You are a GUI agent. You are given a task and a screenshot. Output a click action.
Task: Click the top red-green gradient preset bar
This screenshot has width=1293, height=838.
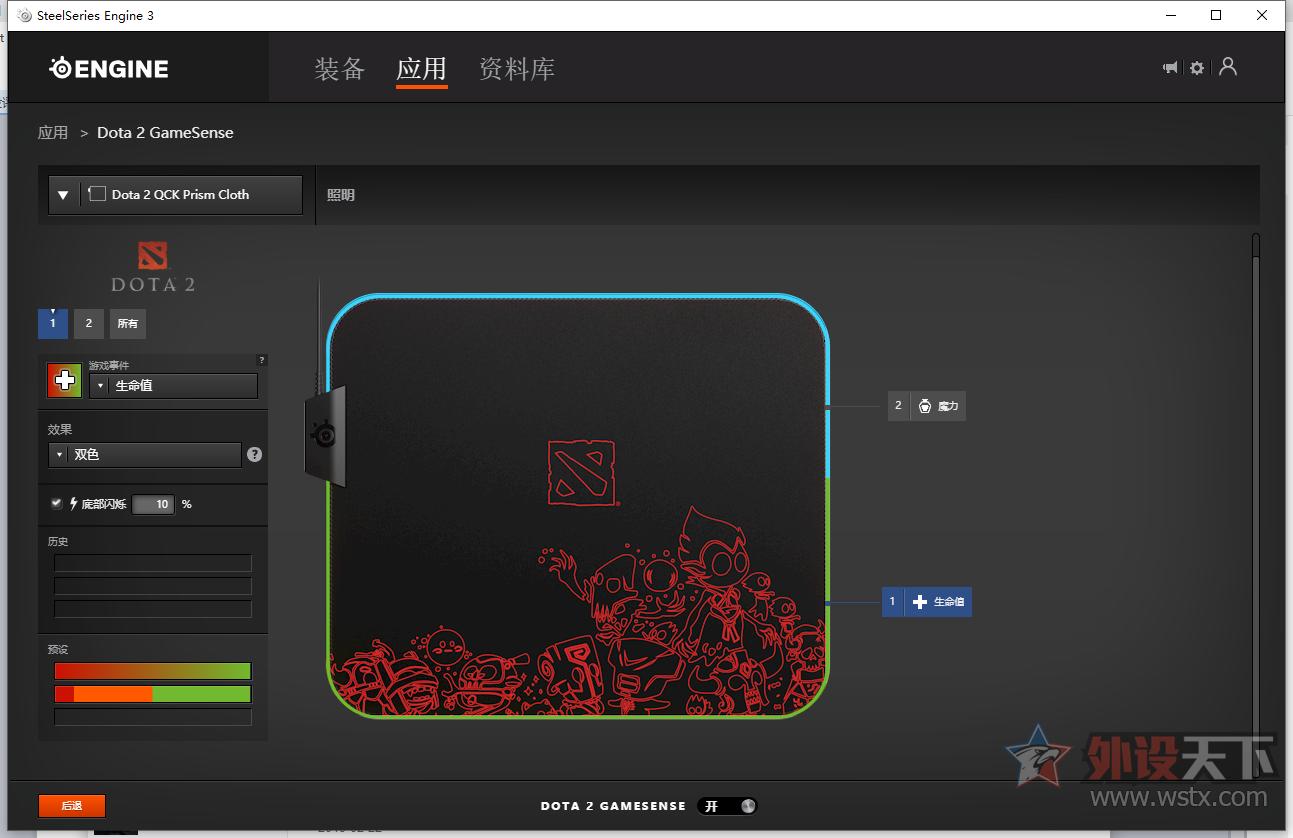coord(151,670)
